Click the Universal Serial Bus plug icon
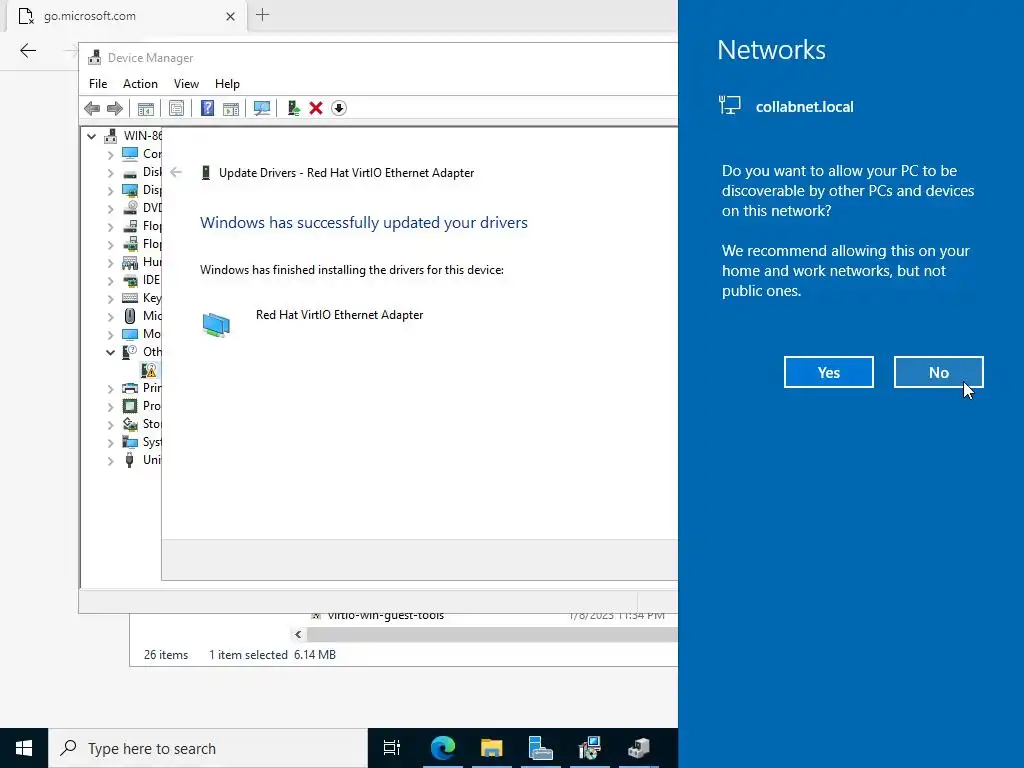 [x=130, y=460]
